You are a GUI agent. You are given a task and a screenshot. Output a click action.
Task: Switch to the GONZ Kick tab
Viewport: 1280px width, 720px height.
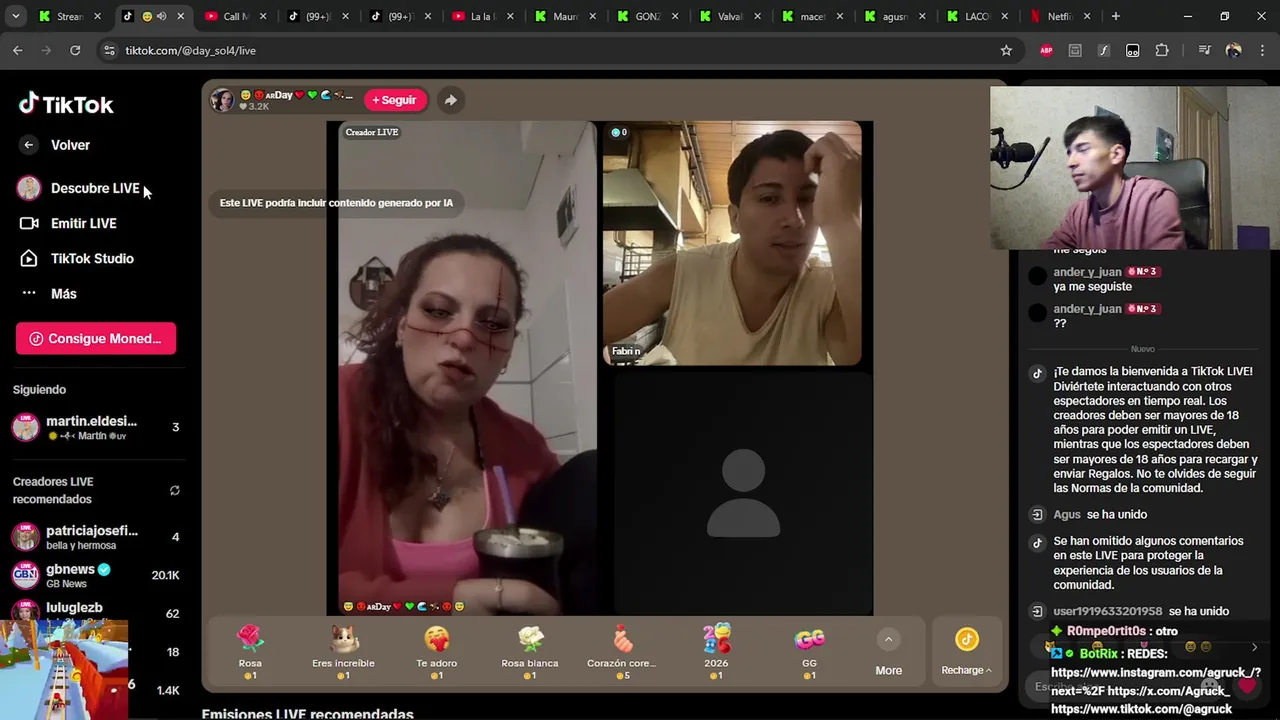[649, 16]
